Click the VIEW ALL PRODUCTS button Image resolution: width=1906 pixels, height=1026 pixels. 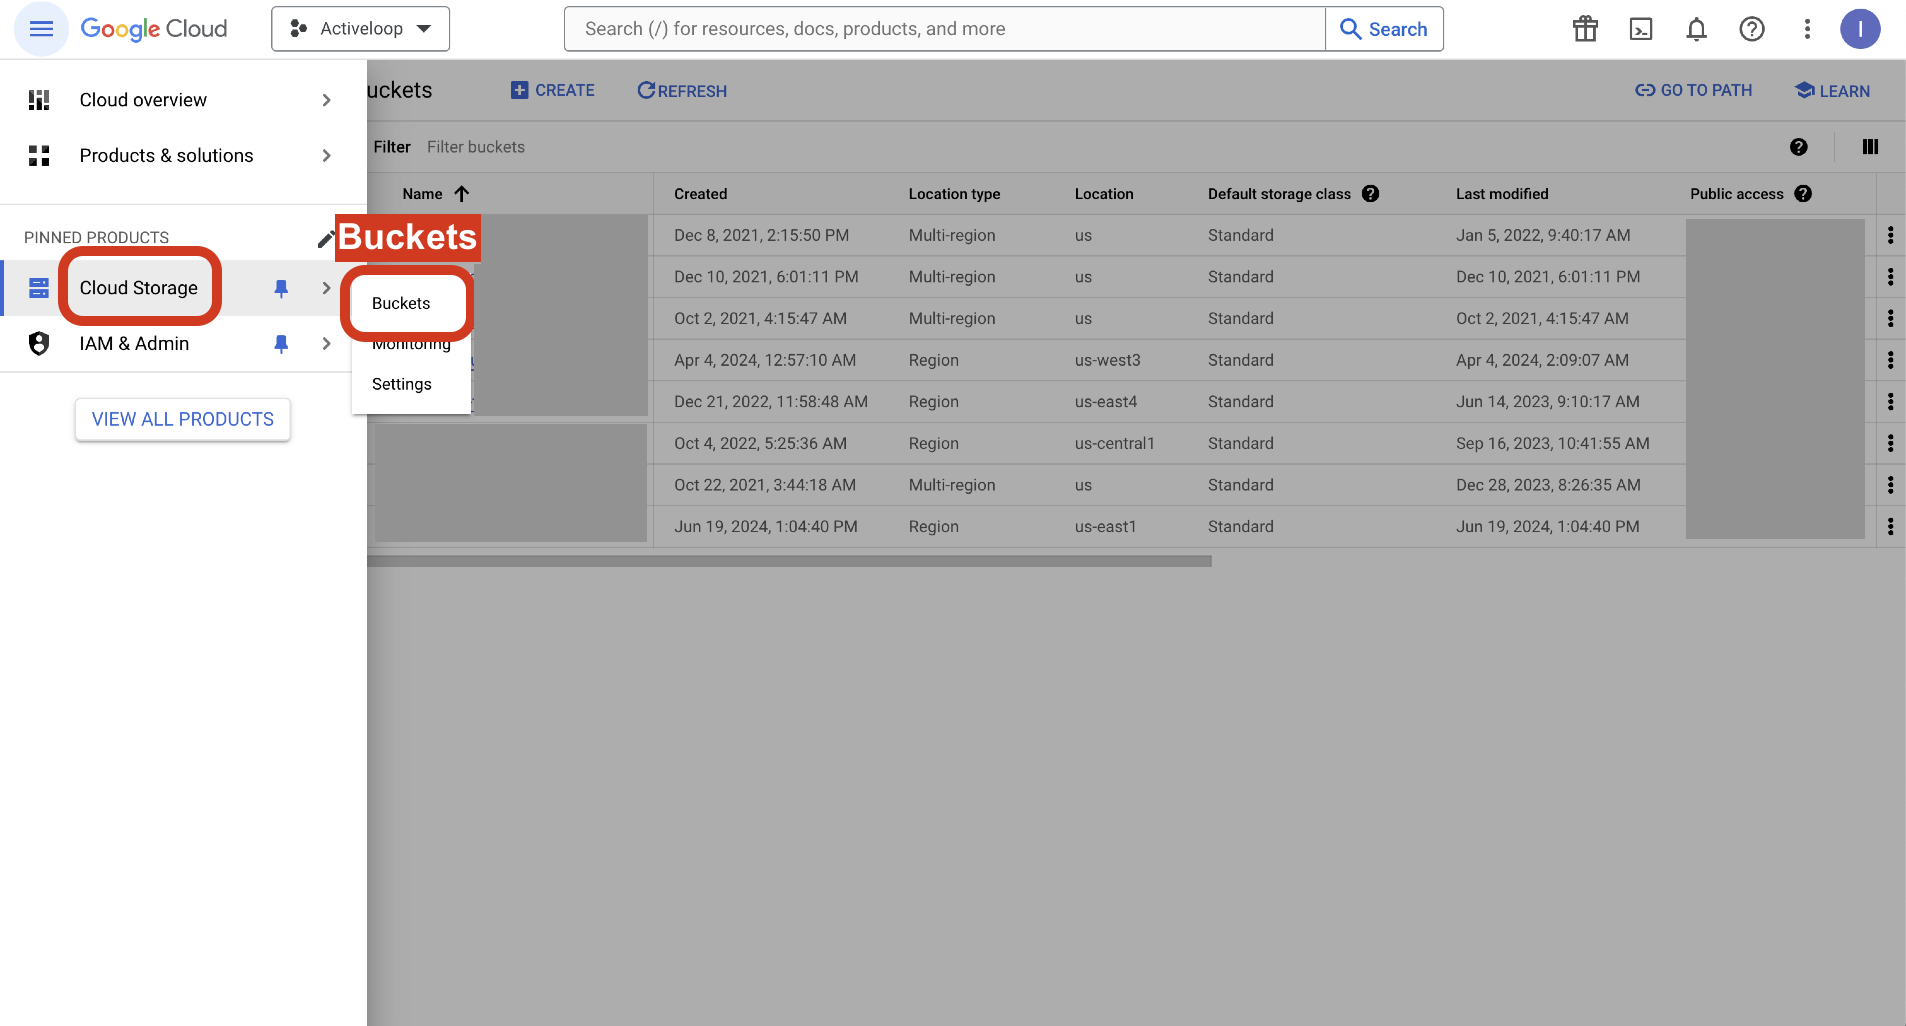tap(183, 419)
